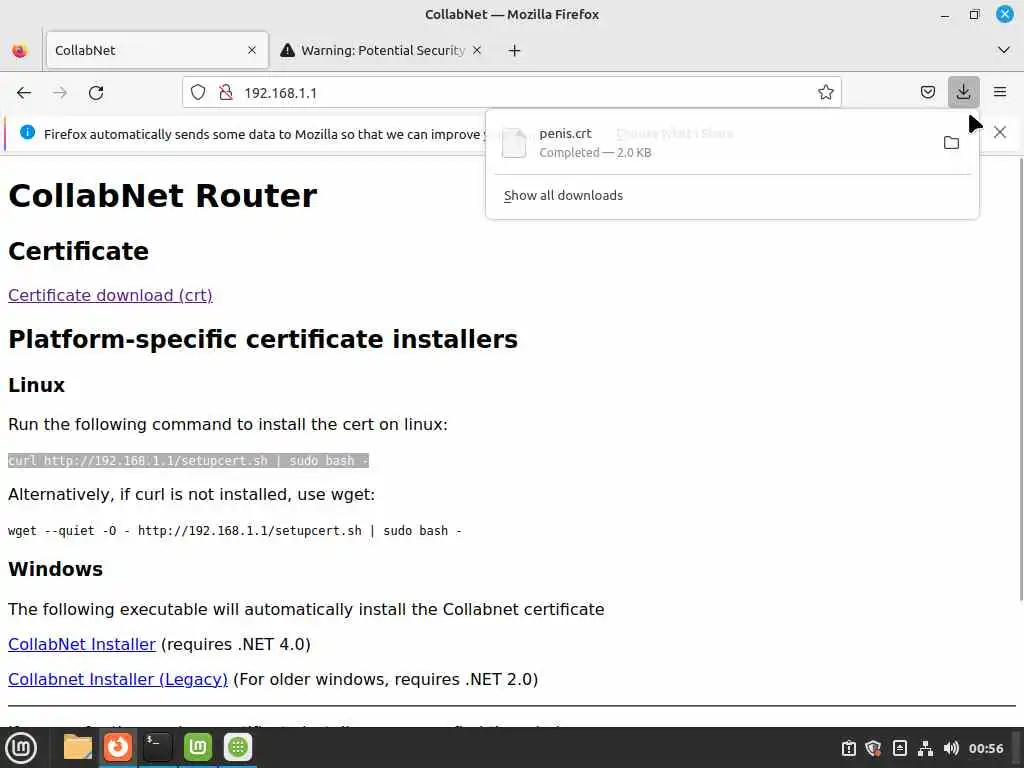The image size is (1024, 768).
Task: Go back to the previous page
Action: [24, 93]
